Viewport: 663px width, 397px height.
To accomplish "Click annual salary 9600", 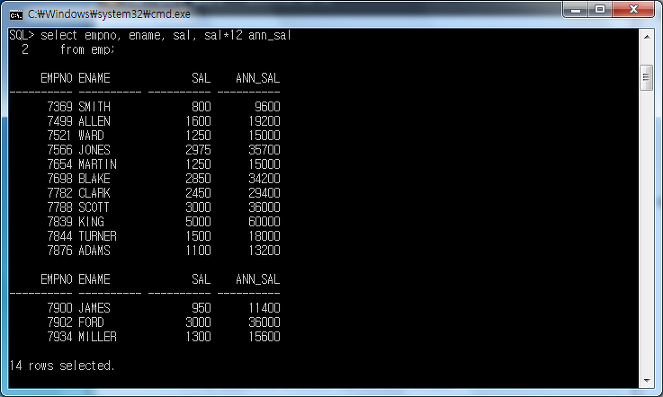I will point(268,107).
